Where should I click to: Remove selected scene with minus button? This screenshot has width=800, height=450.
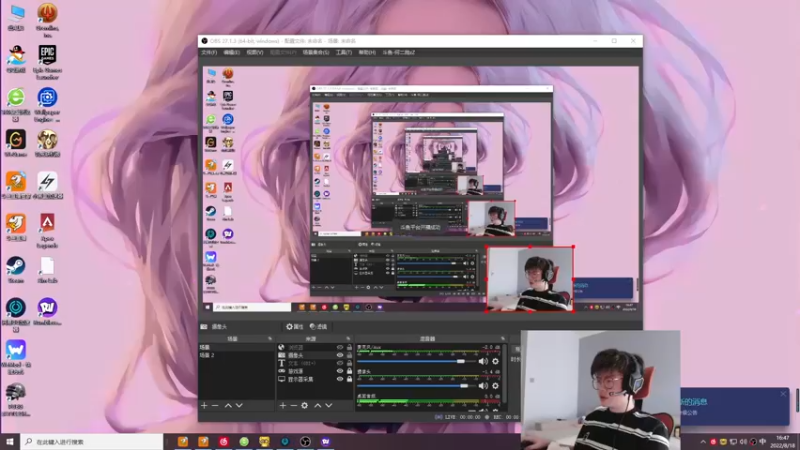[x=215, y=406]
